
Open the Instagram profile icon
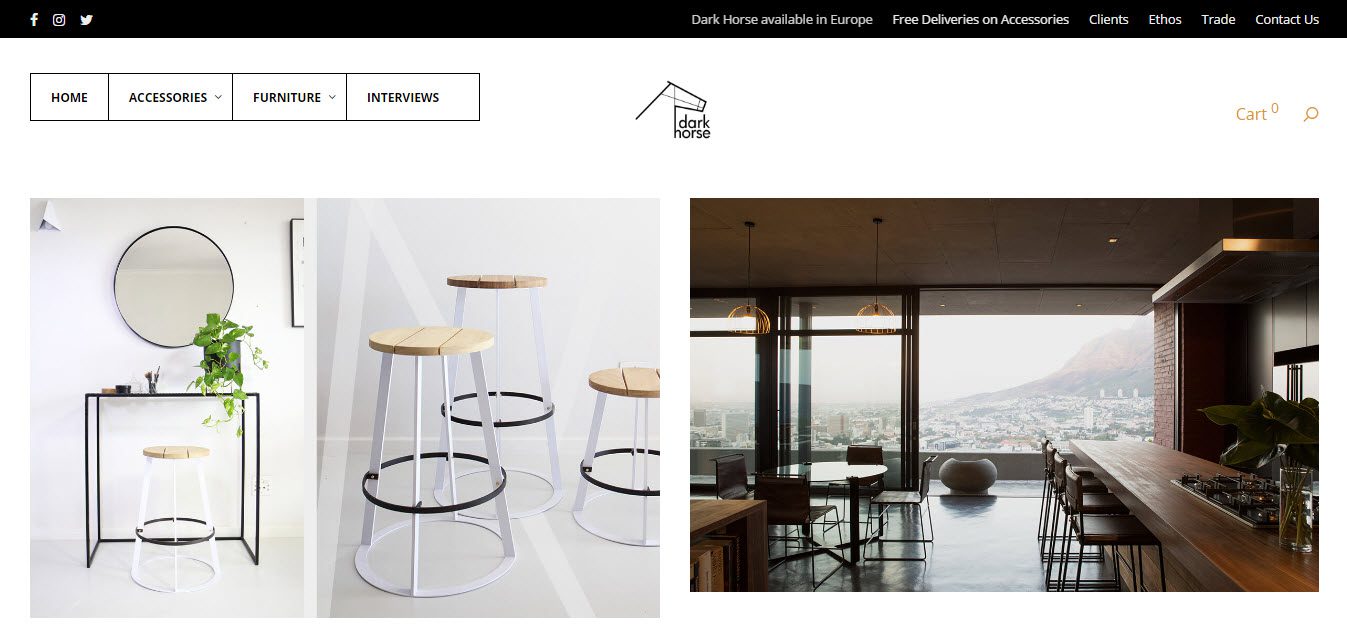click(x=59, y=19)
